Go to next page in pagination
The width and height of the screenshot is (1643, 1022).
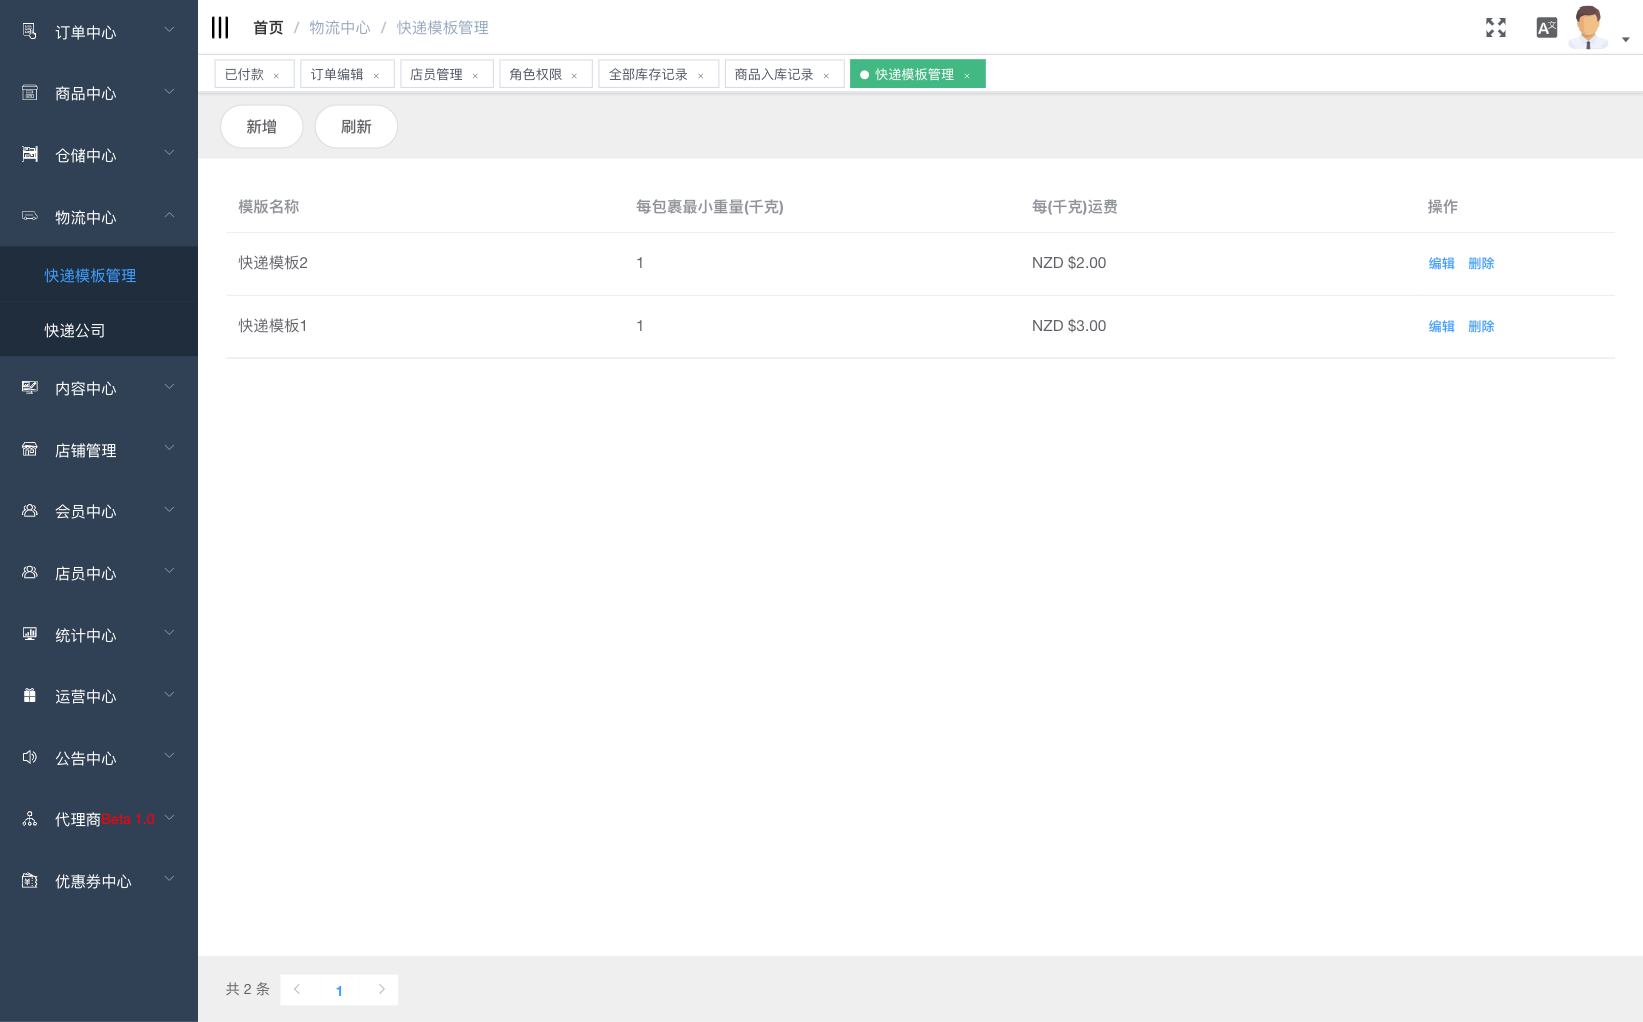pyautogui.click(x=381, y=990)
